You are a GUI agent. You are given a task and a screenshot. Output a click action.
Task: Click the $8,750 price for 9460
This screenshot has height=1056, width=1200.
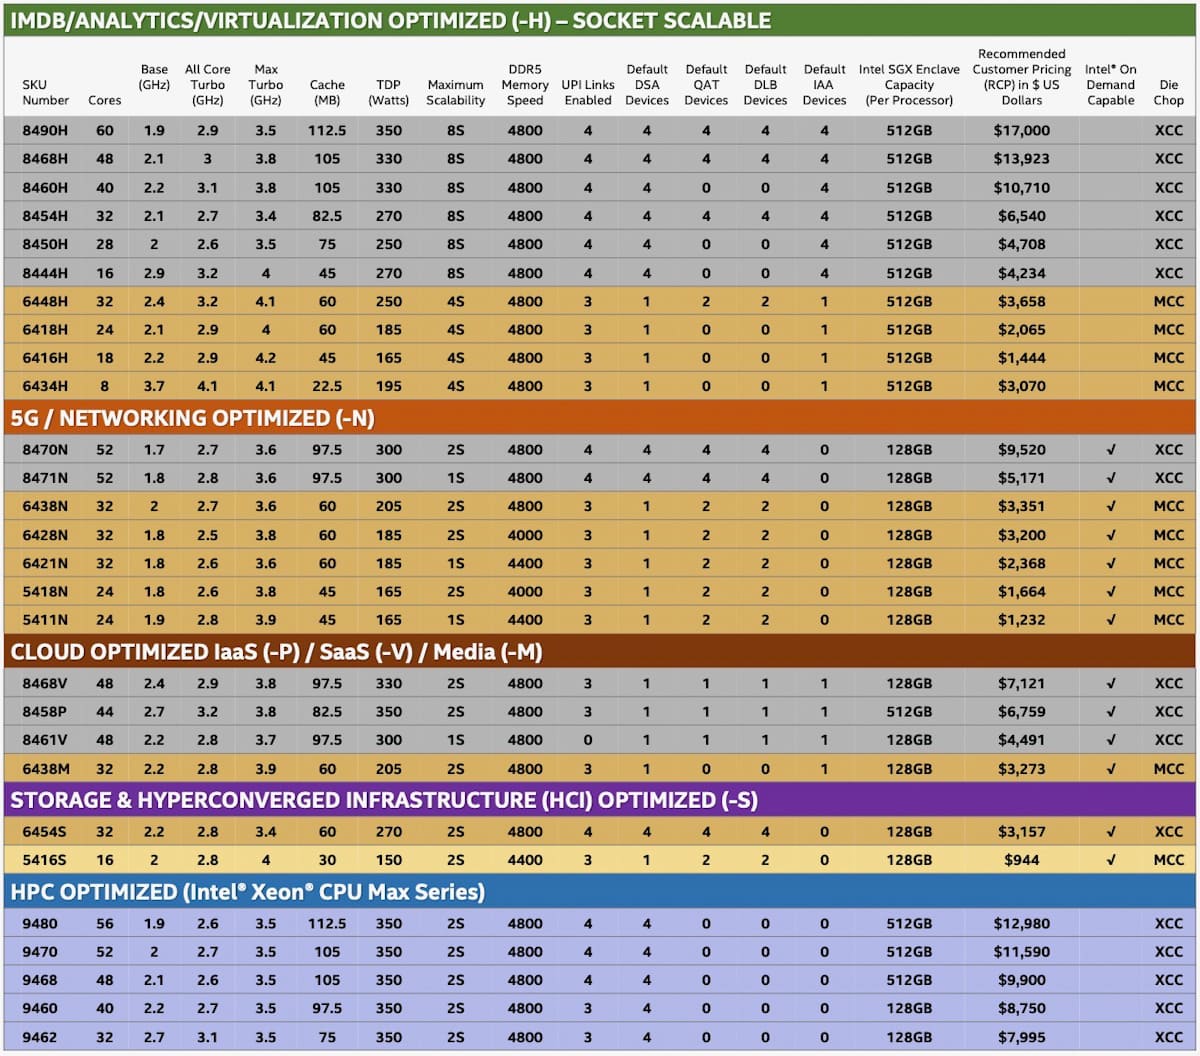1022,1008
